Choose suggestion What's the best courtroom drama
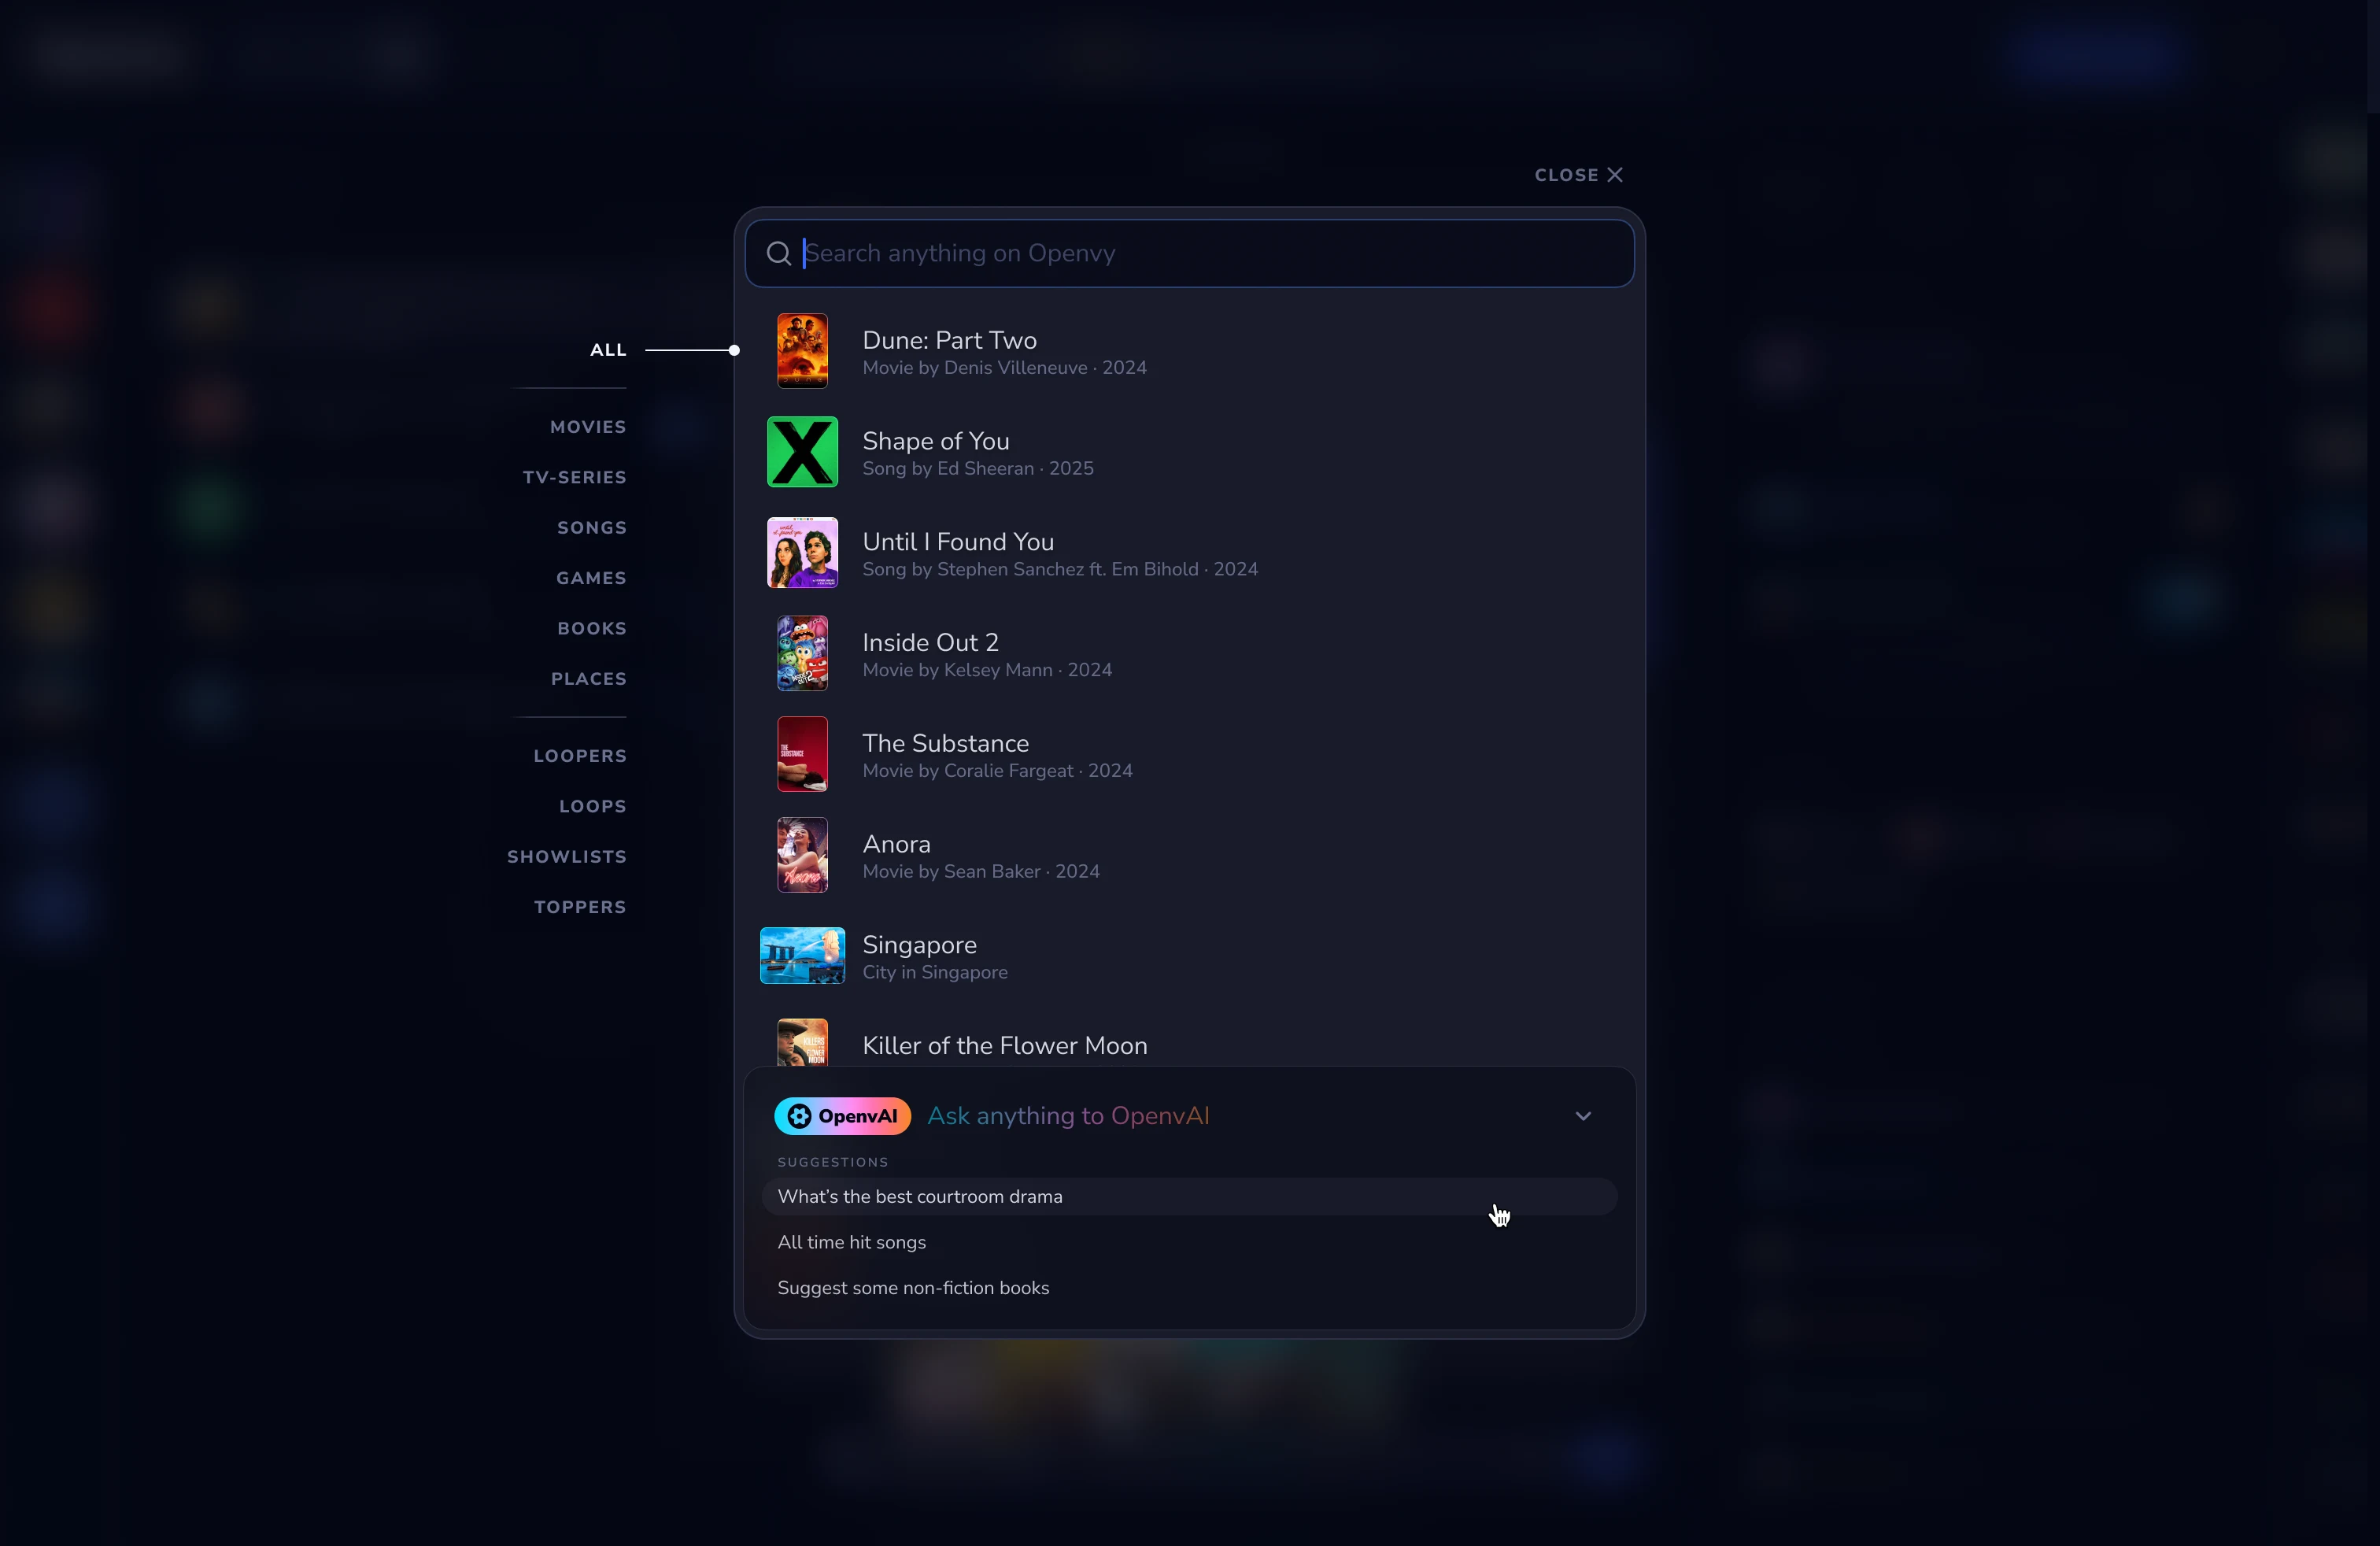Screen dimensions: 2380x1546 (x=920, y=1196)
